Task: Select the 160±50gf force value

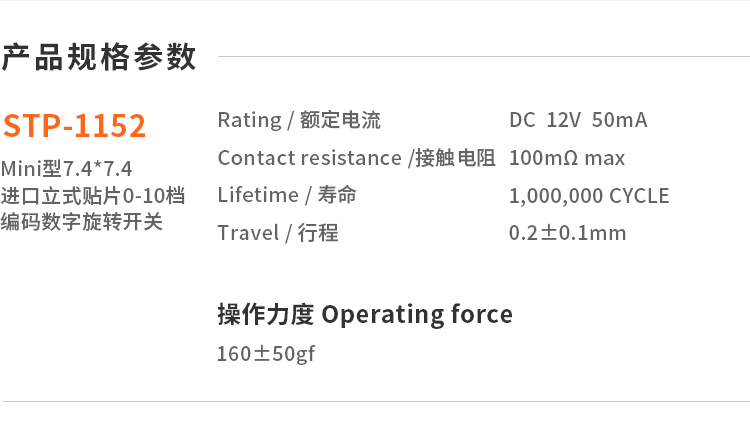Action: (x=266, y=354)
